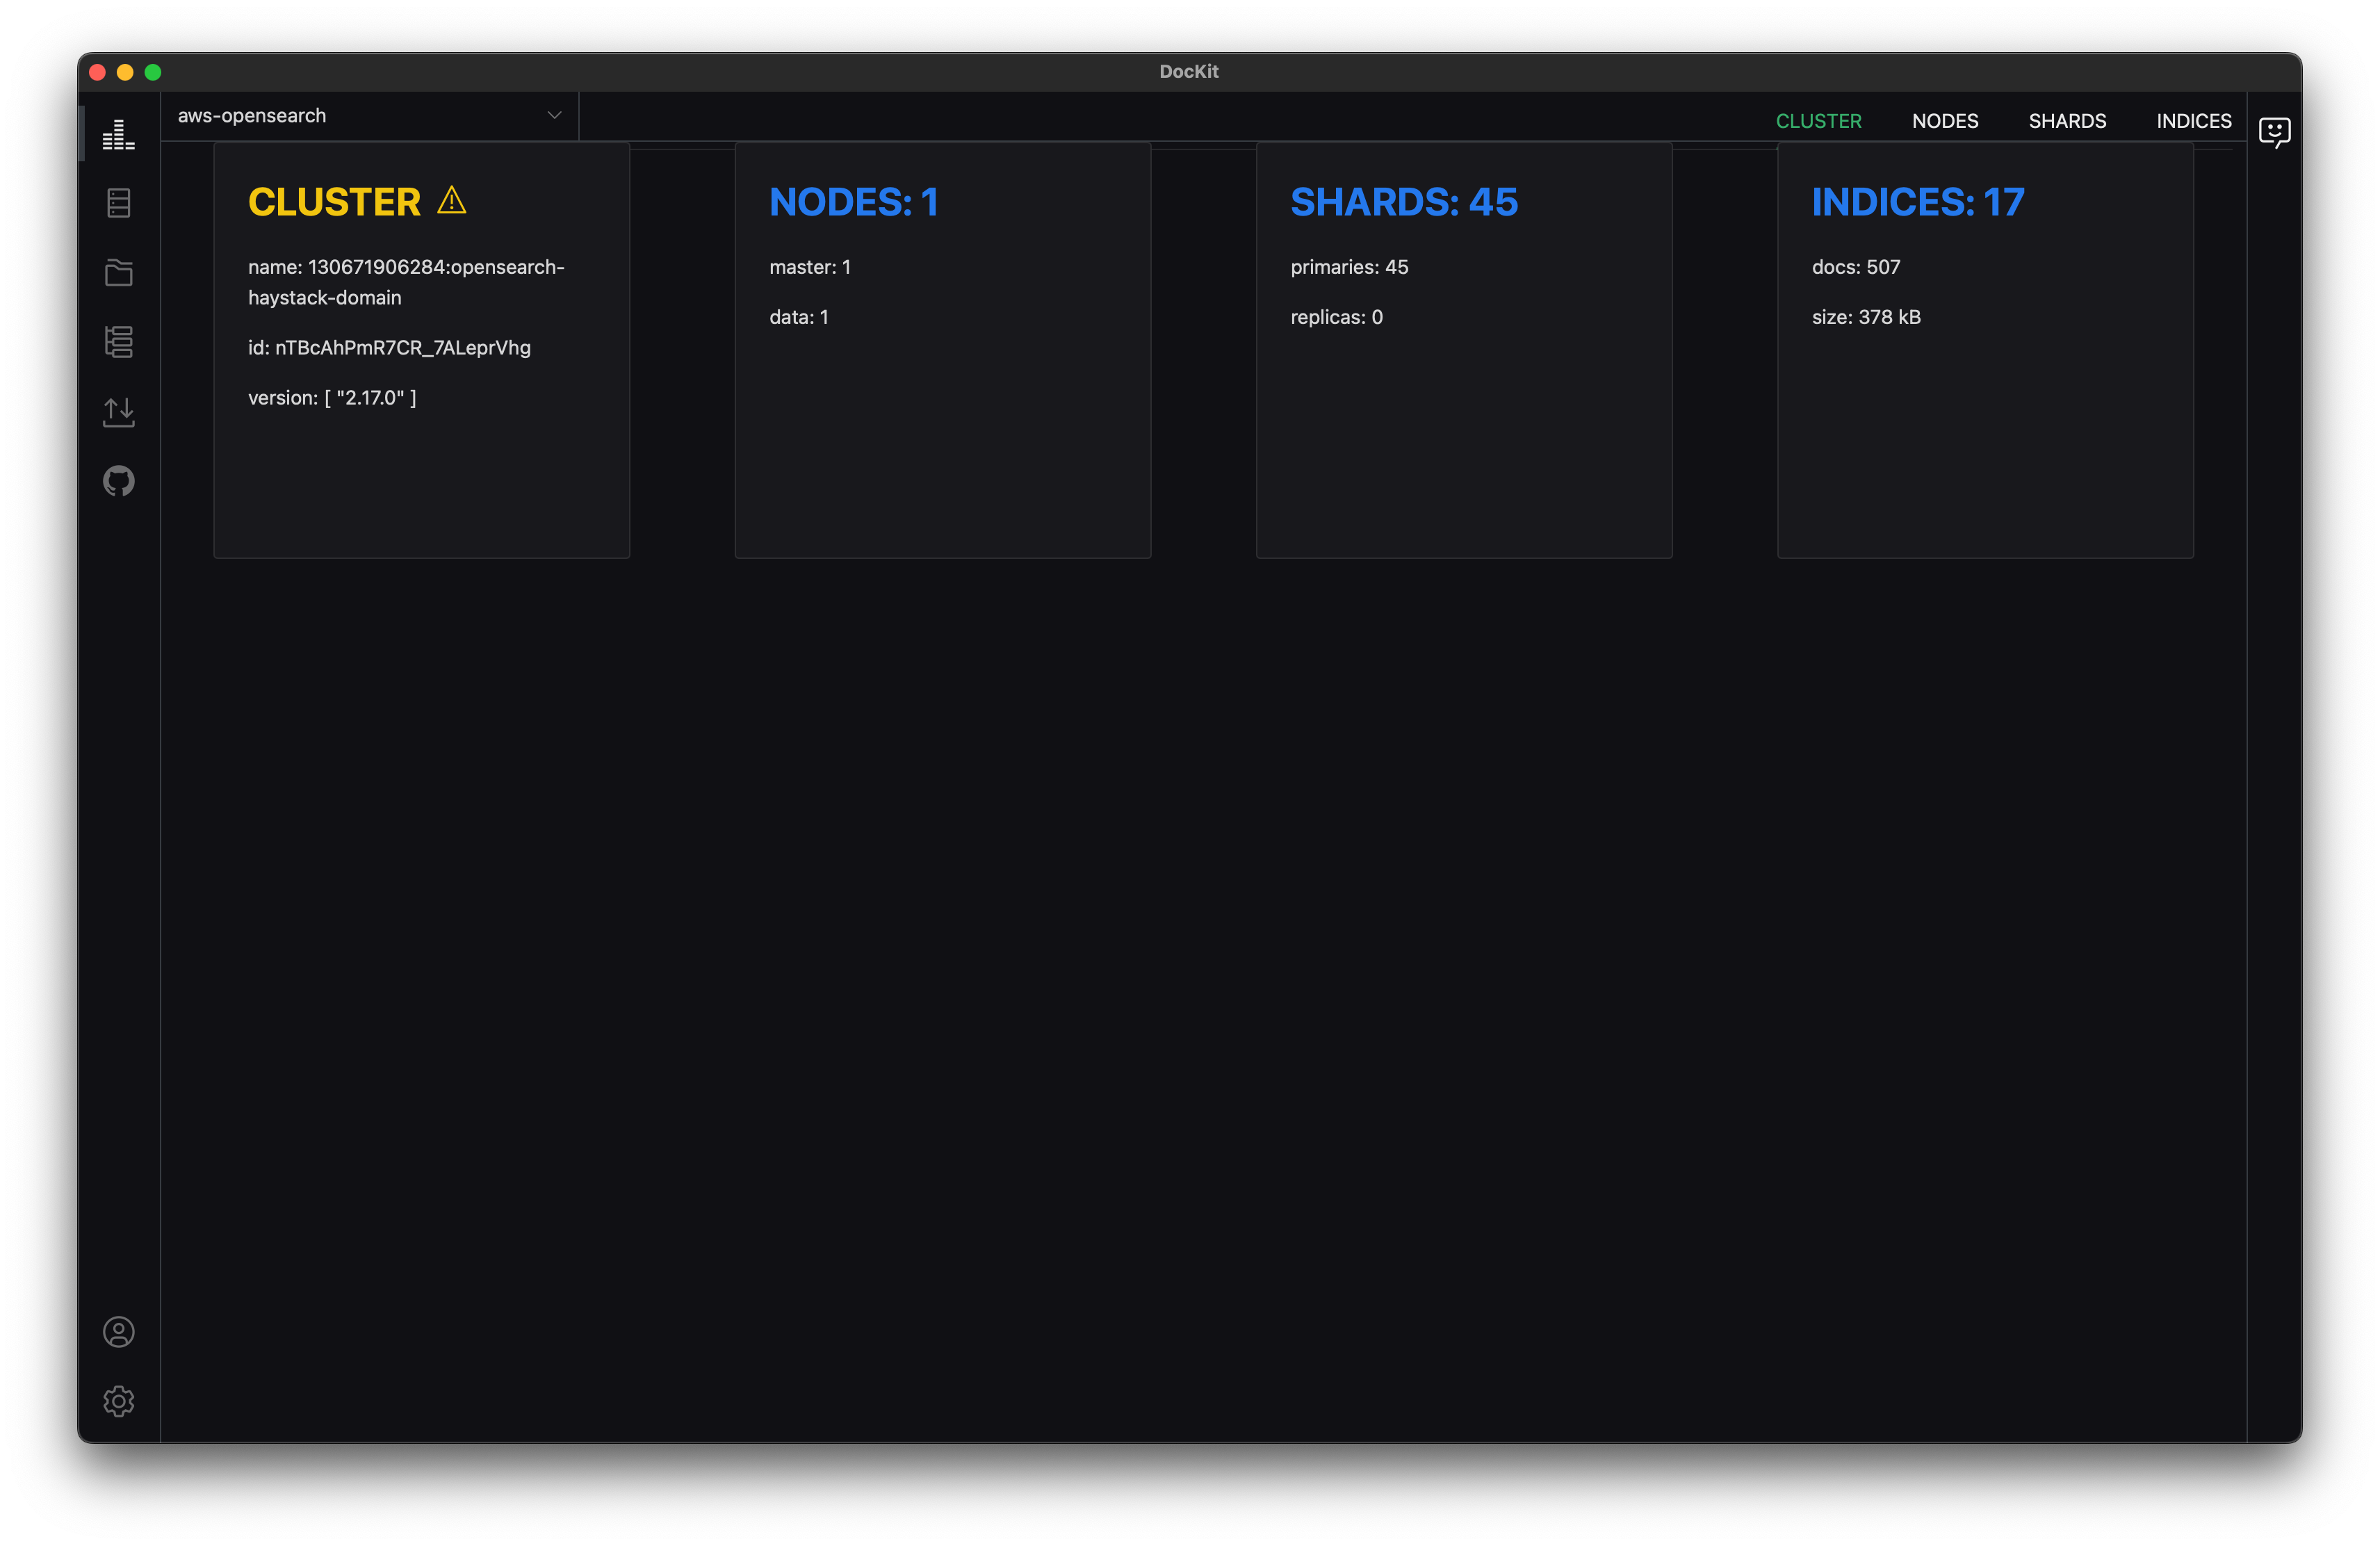Open the manage nodes/shards list sidebar icon
Viewport: 2380px width, 1546px height.
click(x=118, y=342)
